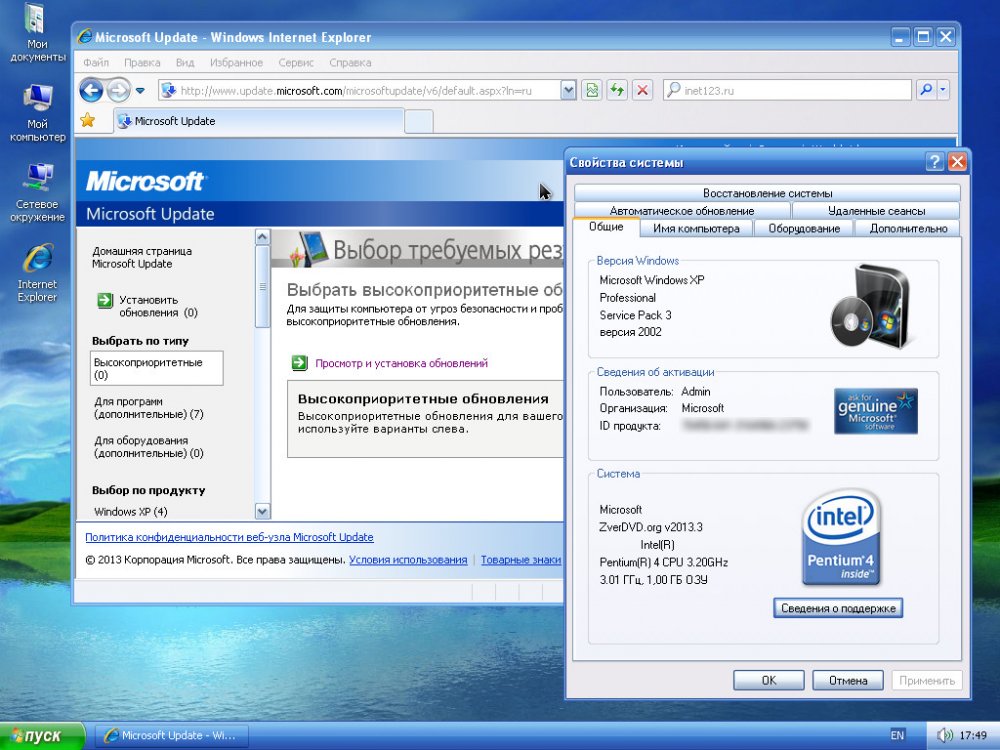Click the Intel Pentium 4 inside logo
This screenshot has height=750, width=1000.
click(841, 538)
